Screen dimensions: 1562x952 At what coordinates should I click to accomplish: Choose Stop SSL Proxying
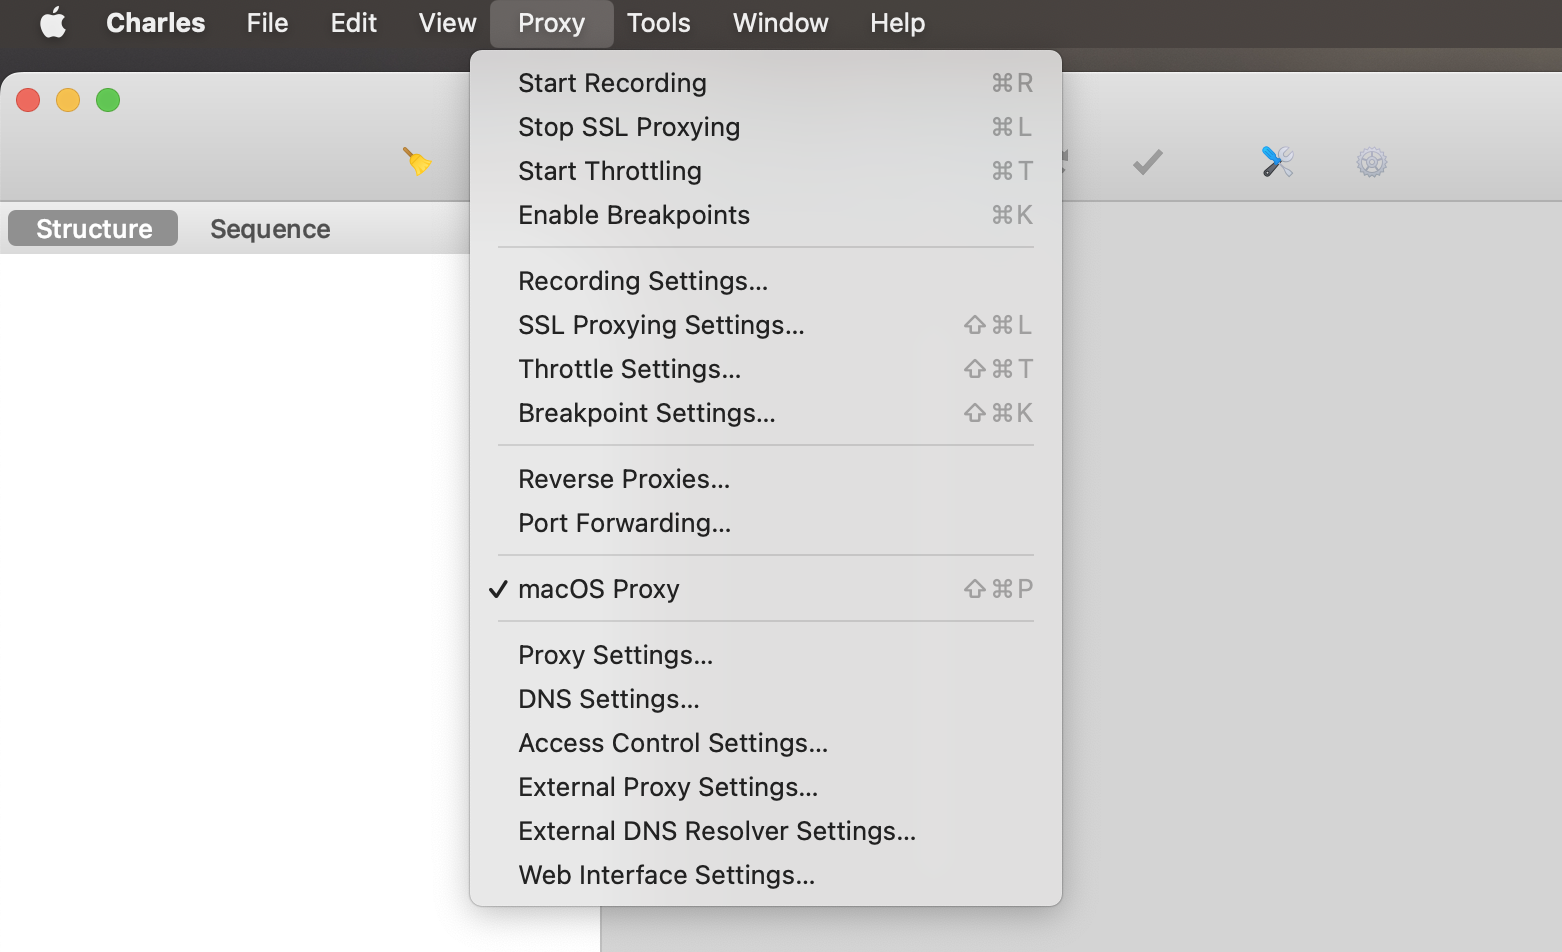point(766,127)
